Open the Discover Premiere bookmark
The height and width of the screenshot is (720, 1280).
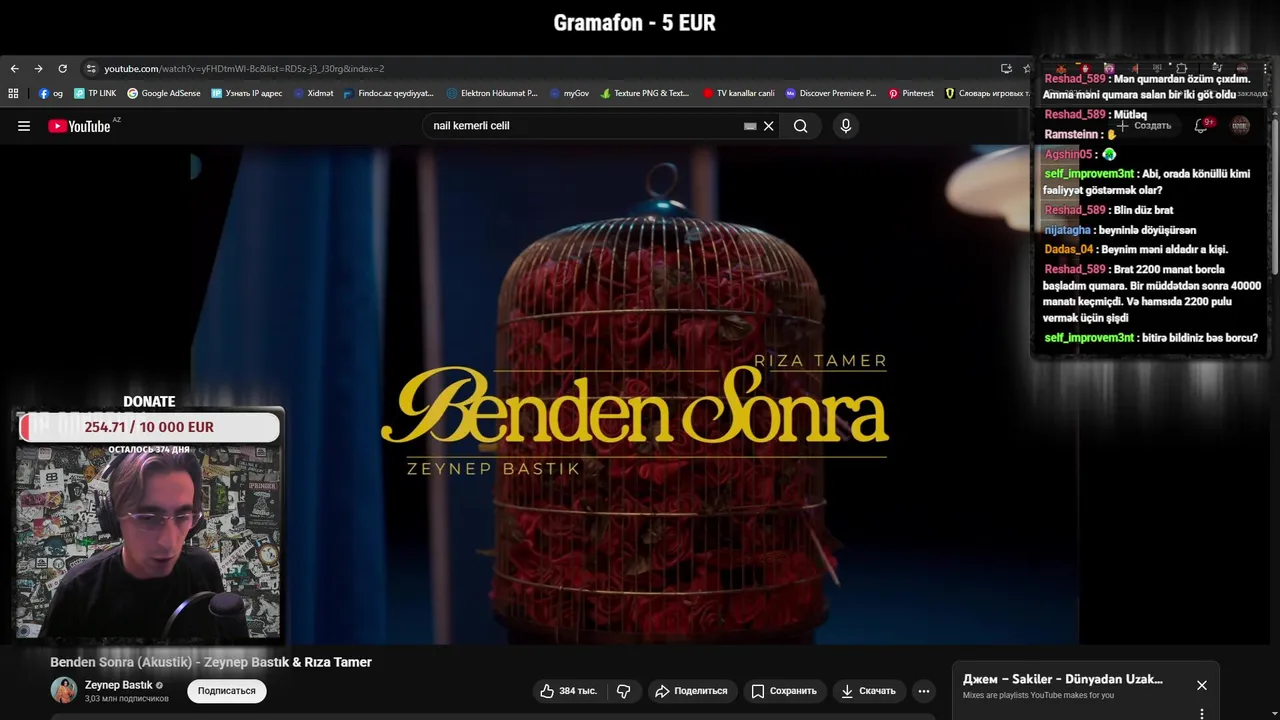[x=831, y=93]
